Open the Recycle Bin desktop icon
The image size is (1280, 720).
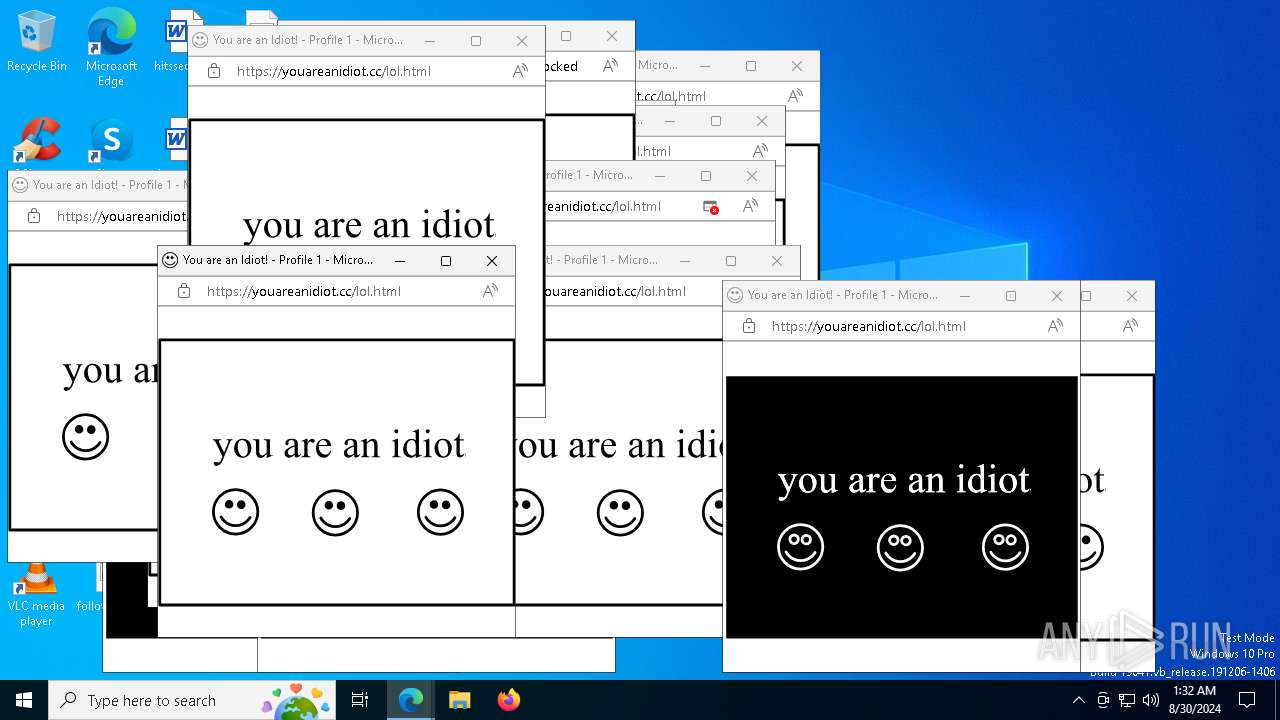coord(37,42)
